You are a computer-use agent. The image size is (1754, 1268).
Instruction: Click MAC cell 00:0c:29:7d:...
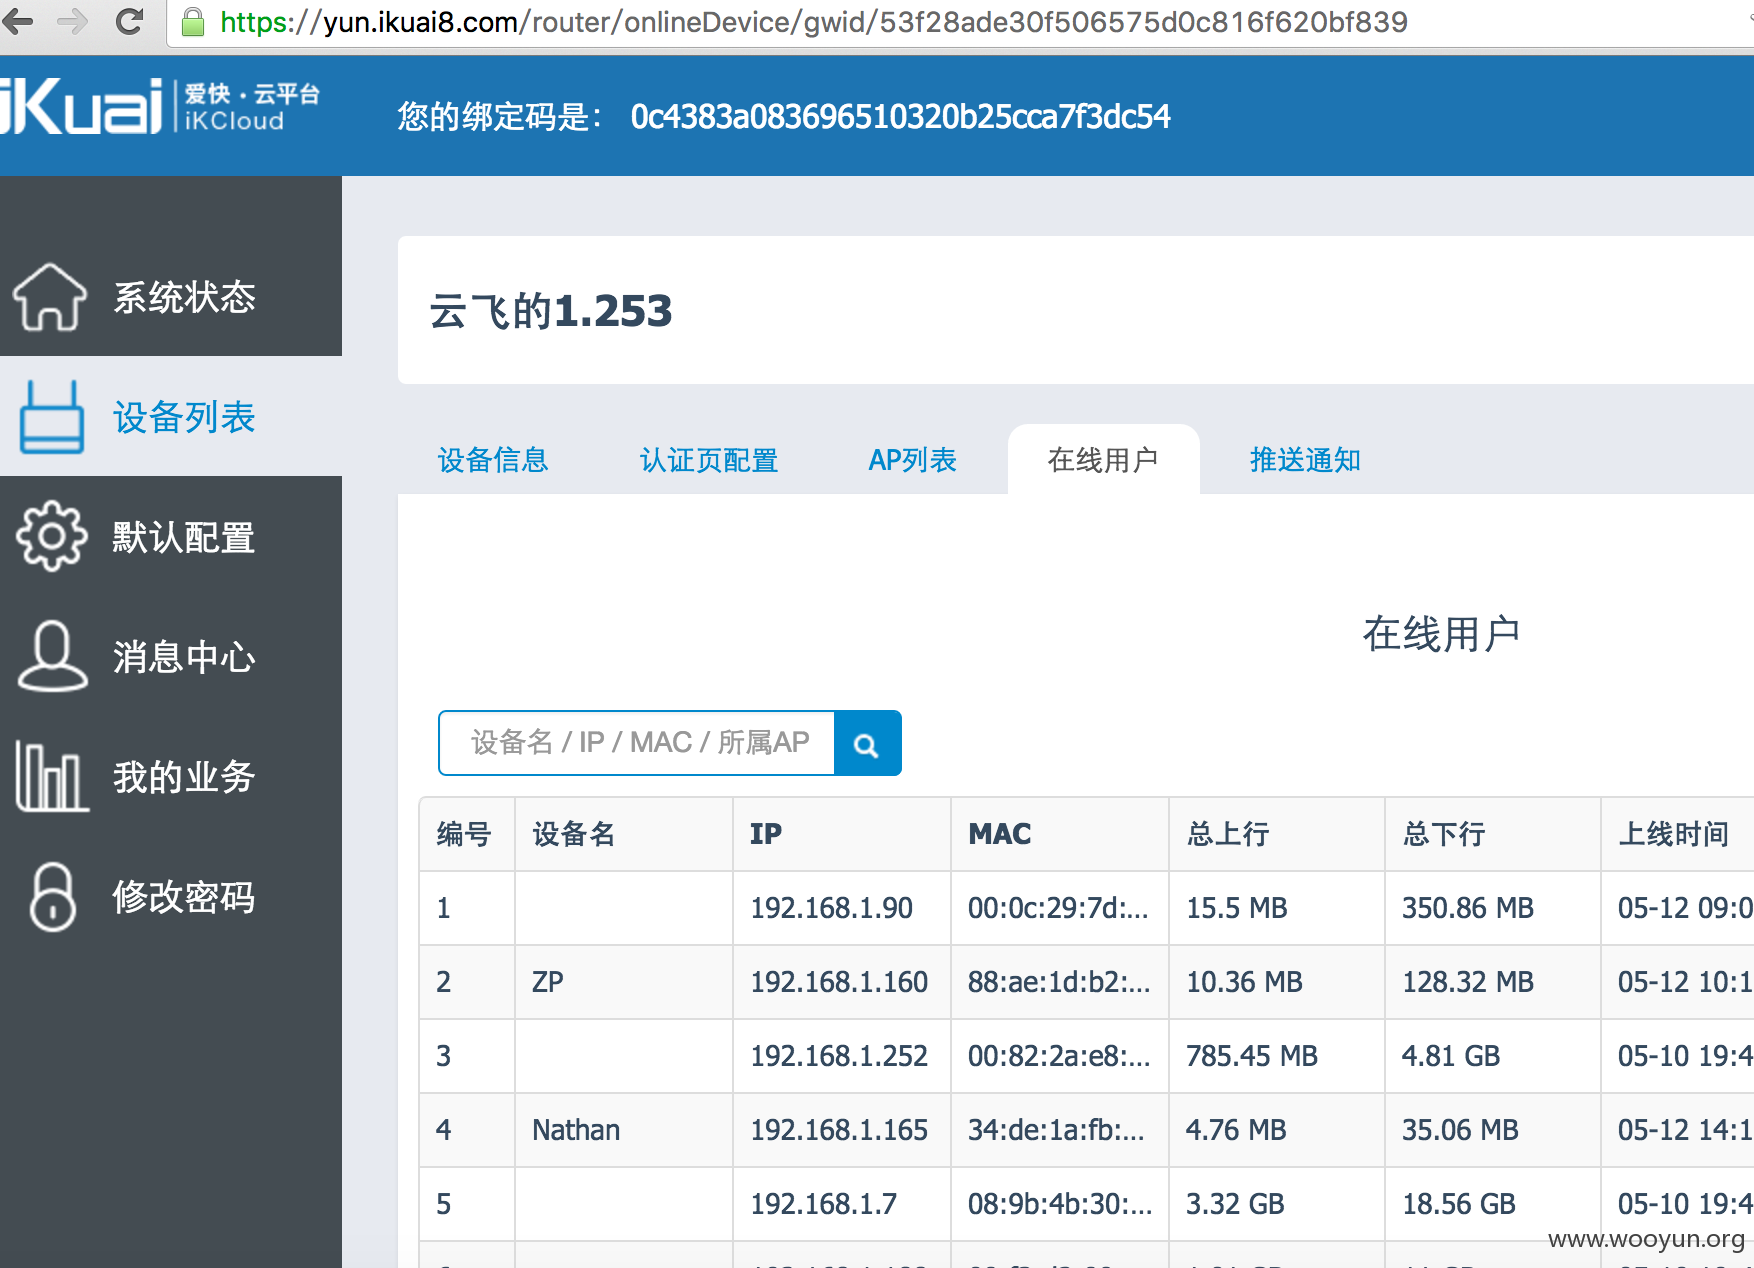coord(1058,908)
